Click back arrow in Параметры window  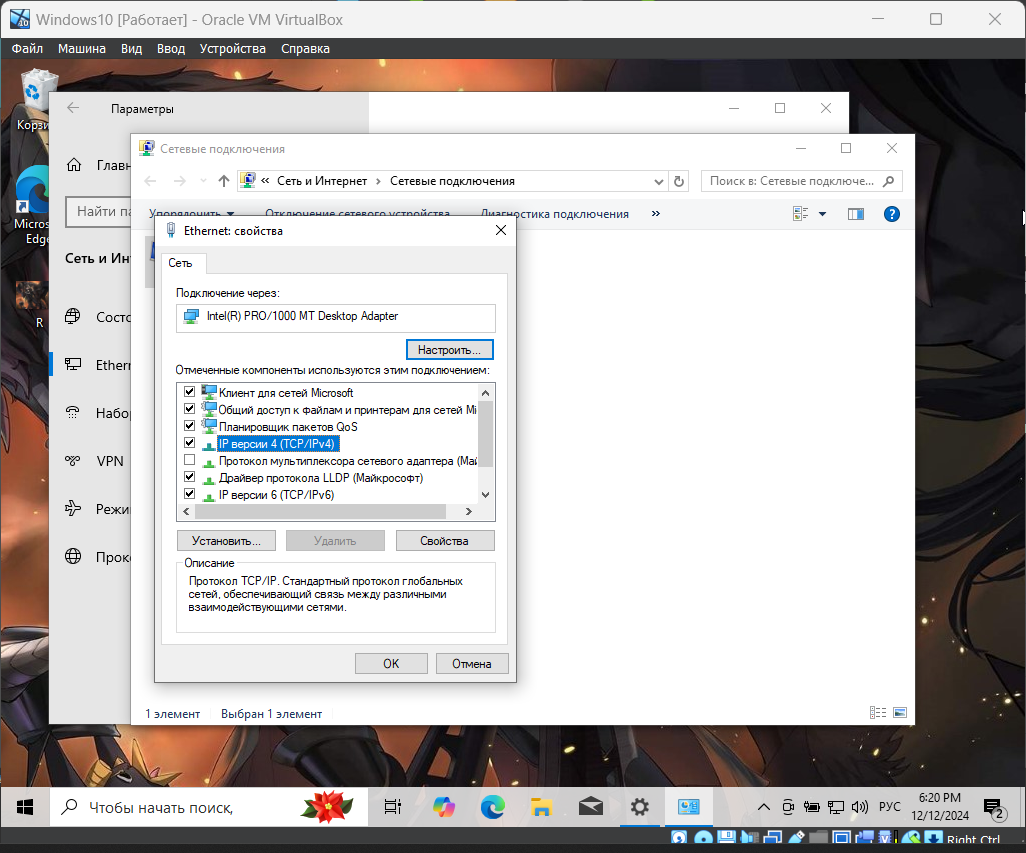[73, 108]
